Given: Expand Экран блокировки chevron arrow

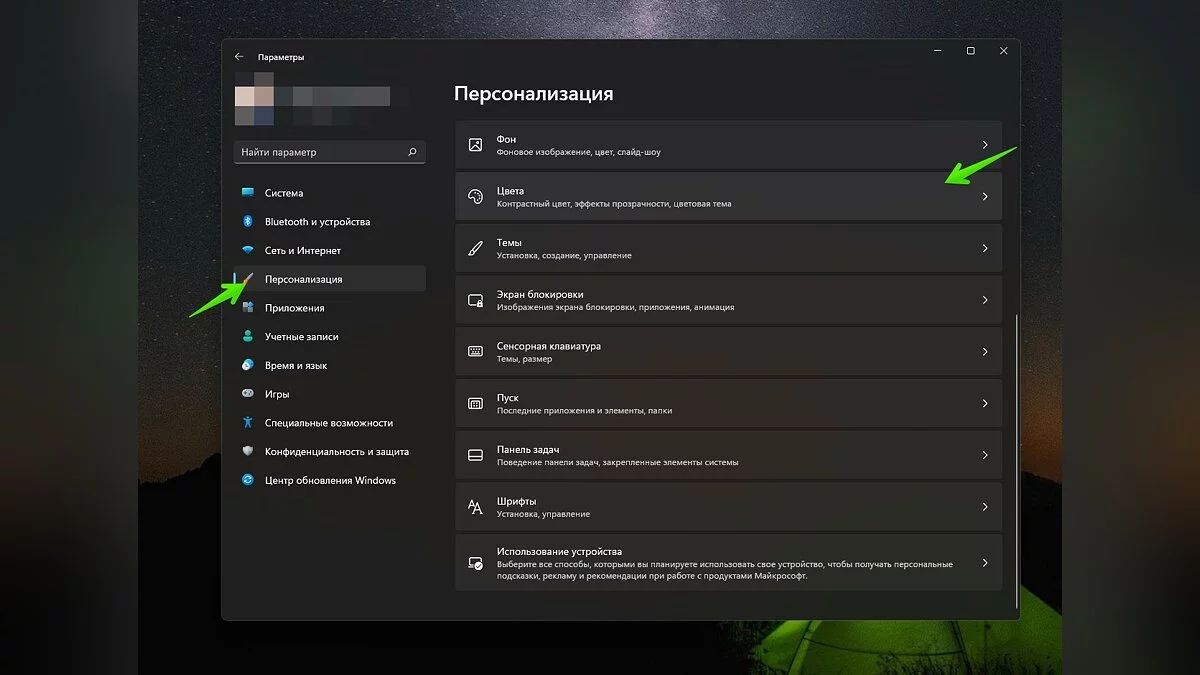Looking at the screenshot, I should (985, 300).
